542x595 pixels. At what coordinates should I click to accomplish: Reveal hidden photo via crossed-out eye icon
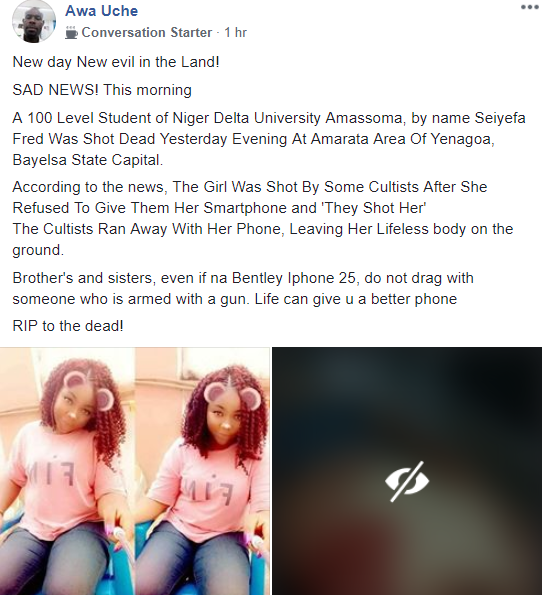tap(407, 481)
